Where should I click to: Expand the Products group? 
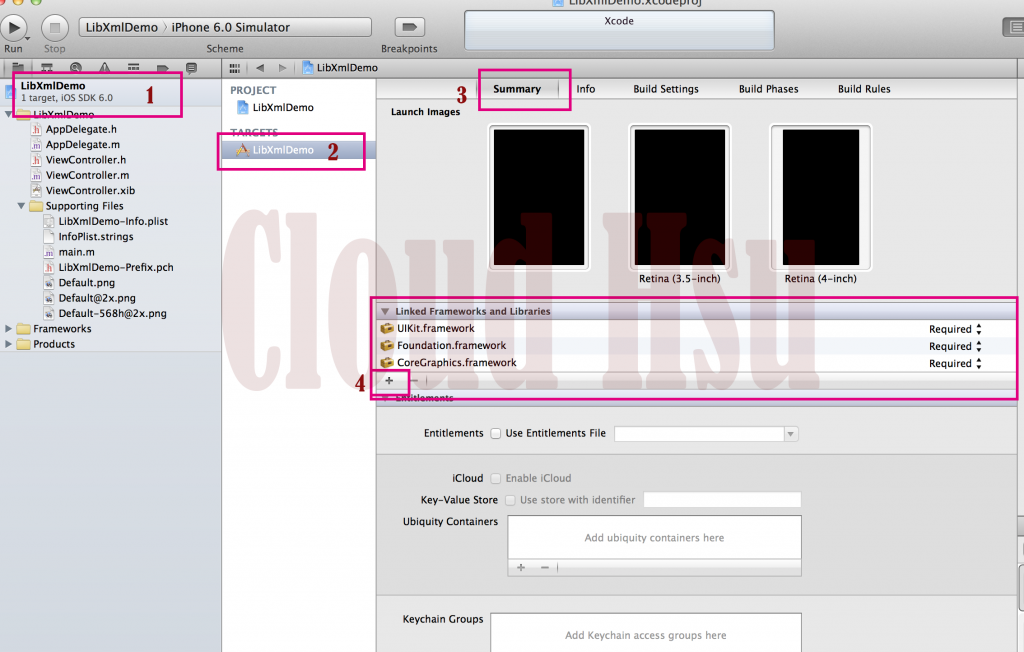coord(8,344)
